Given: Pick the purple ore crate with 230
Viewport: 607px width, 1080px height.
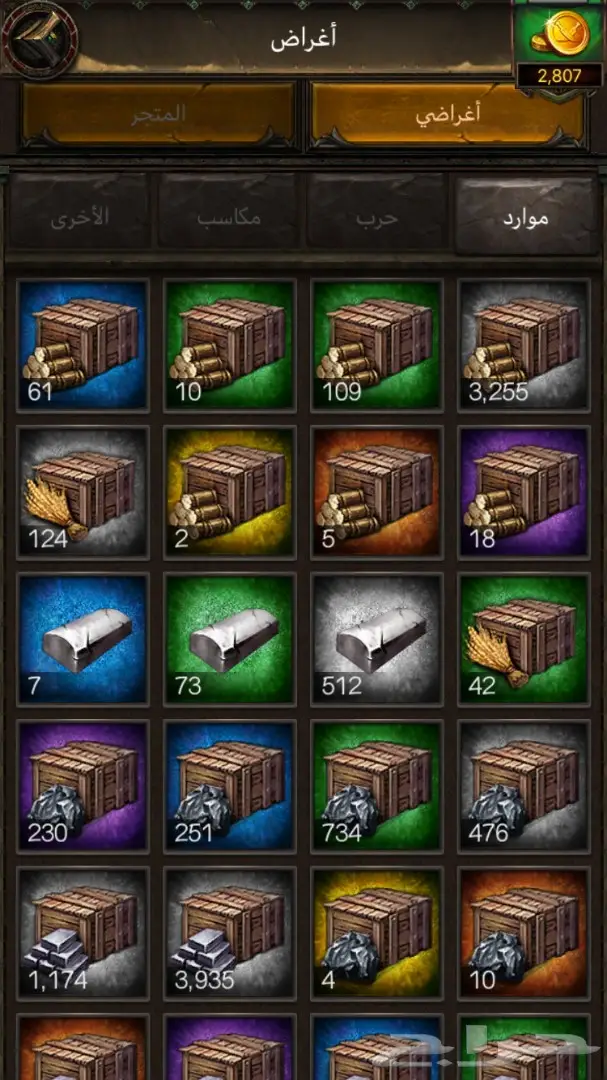Looking at the screenshot, I should [x=83, y=786].
